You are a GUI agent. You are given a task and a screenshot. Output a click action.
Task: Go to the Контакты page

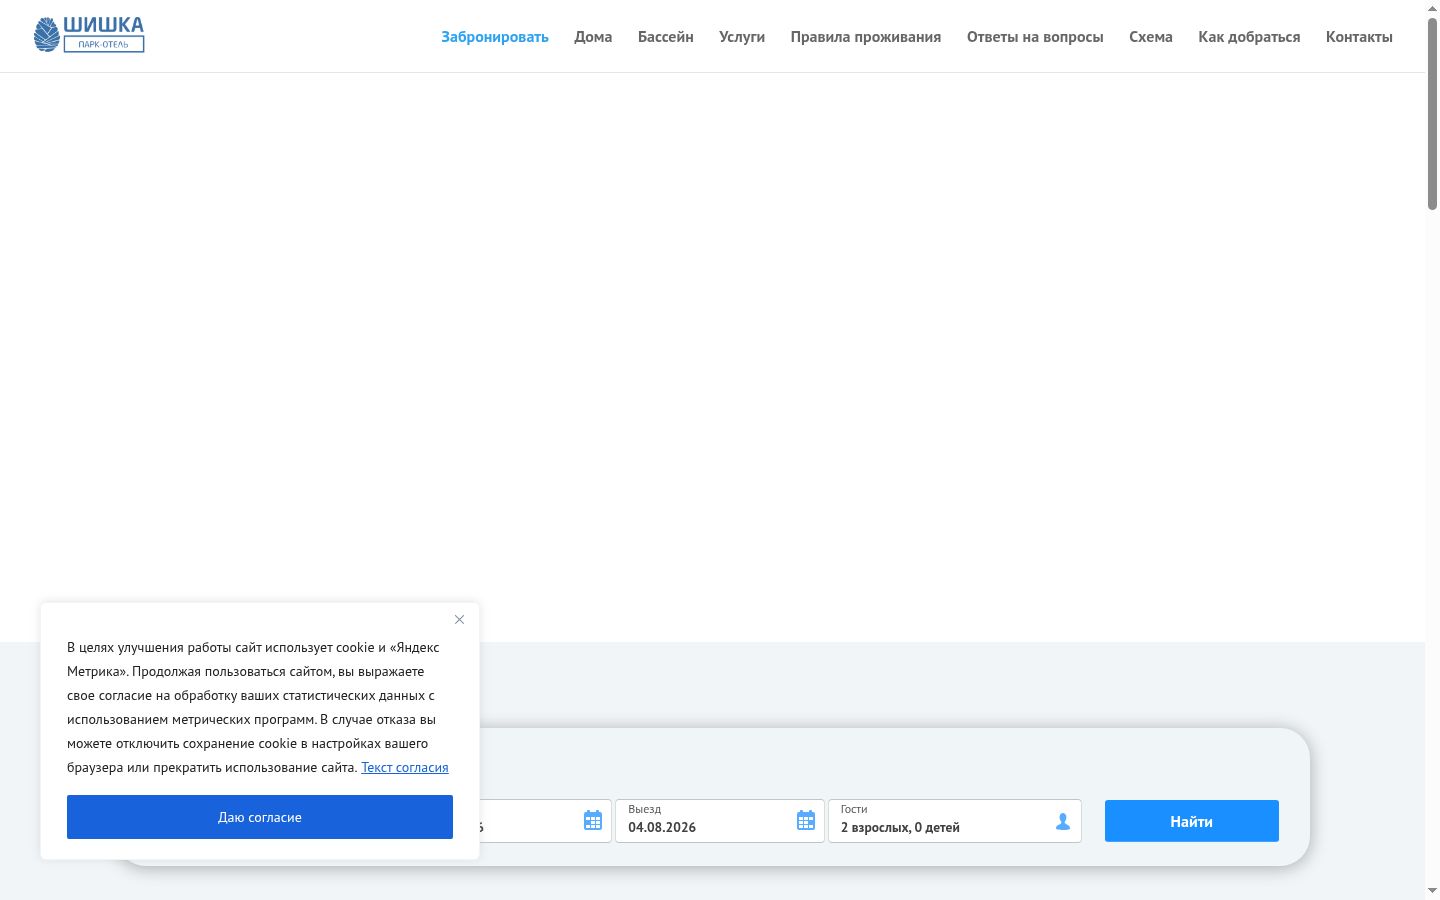[1359, 37]
